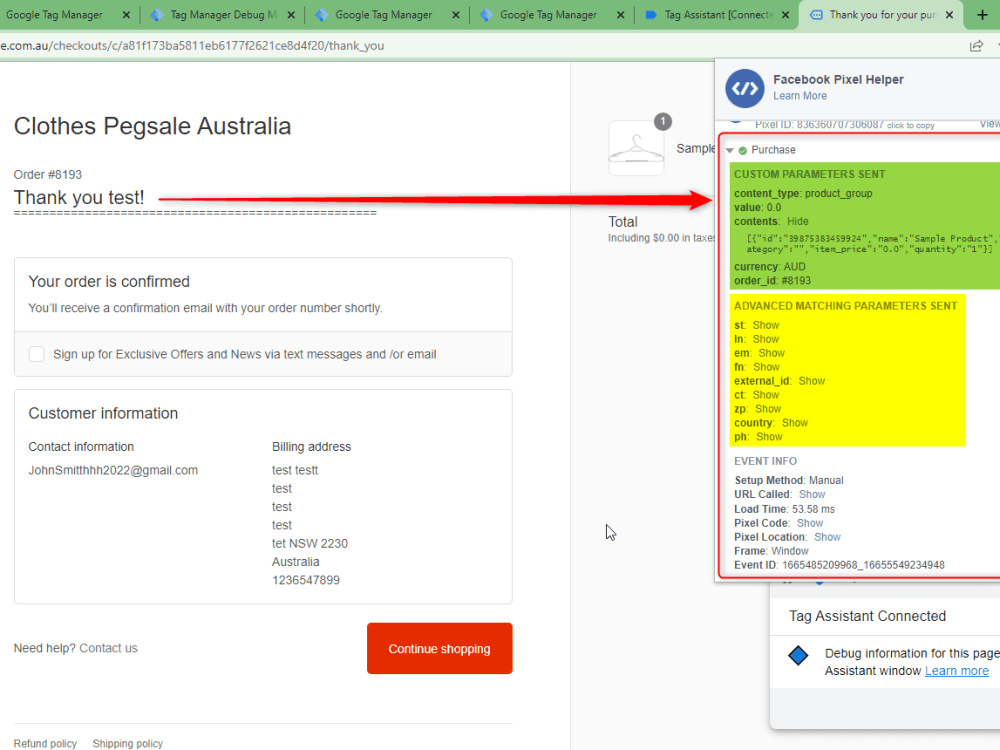This screenshot has width=1000, height=750.
Task: Close the Thank you for your purchase tab
Action: (x=950, y=15)
